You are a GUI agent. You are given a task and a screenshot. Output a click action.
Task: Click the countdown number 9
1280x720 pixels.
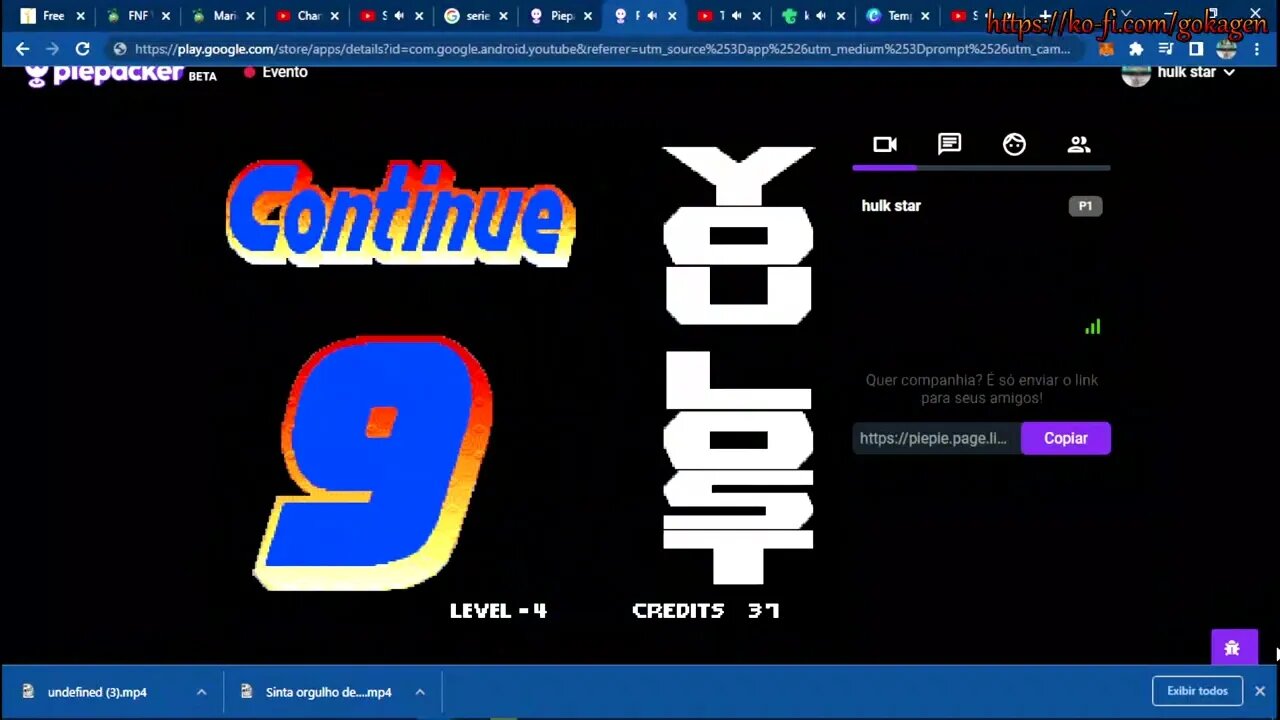(x=373, y=464)
